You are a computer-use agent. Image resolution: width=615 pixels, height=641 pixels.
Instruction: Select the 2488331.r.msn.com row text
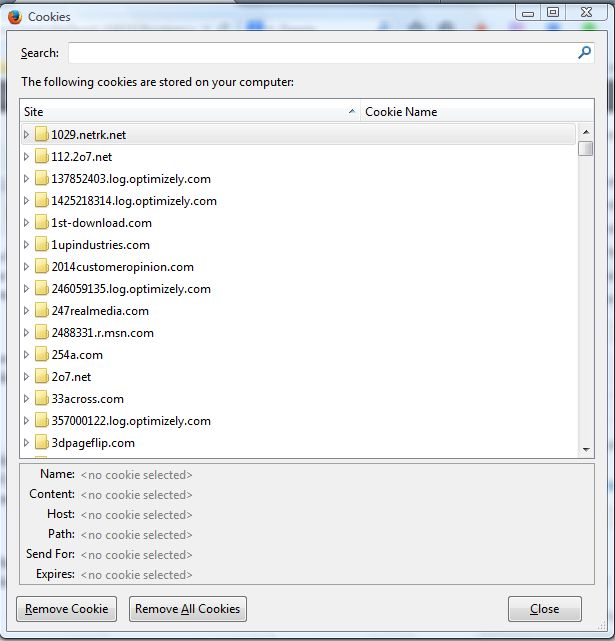[102, 333]
